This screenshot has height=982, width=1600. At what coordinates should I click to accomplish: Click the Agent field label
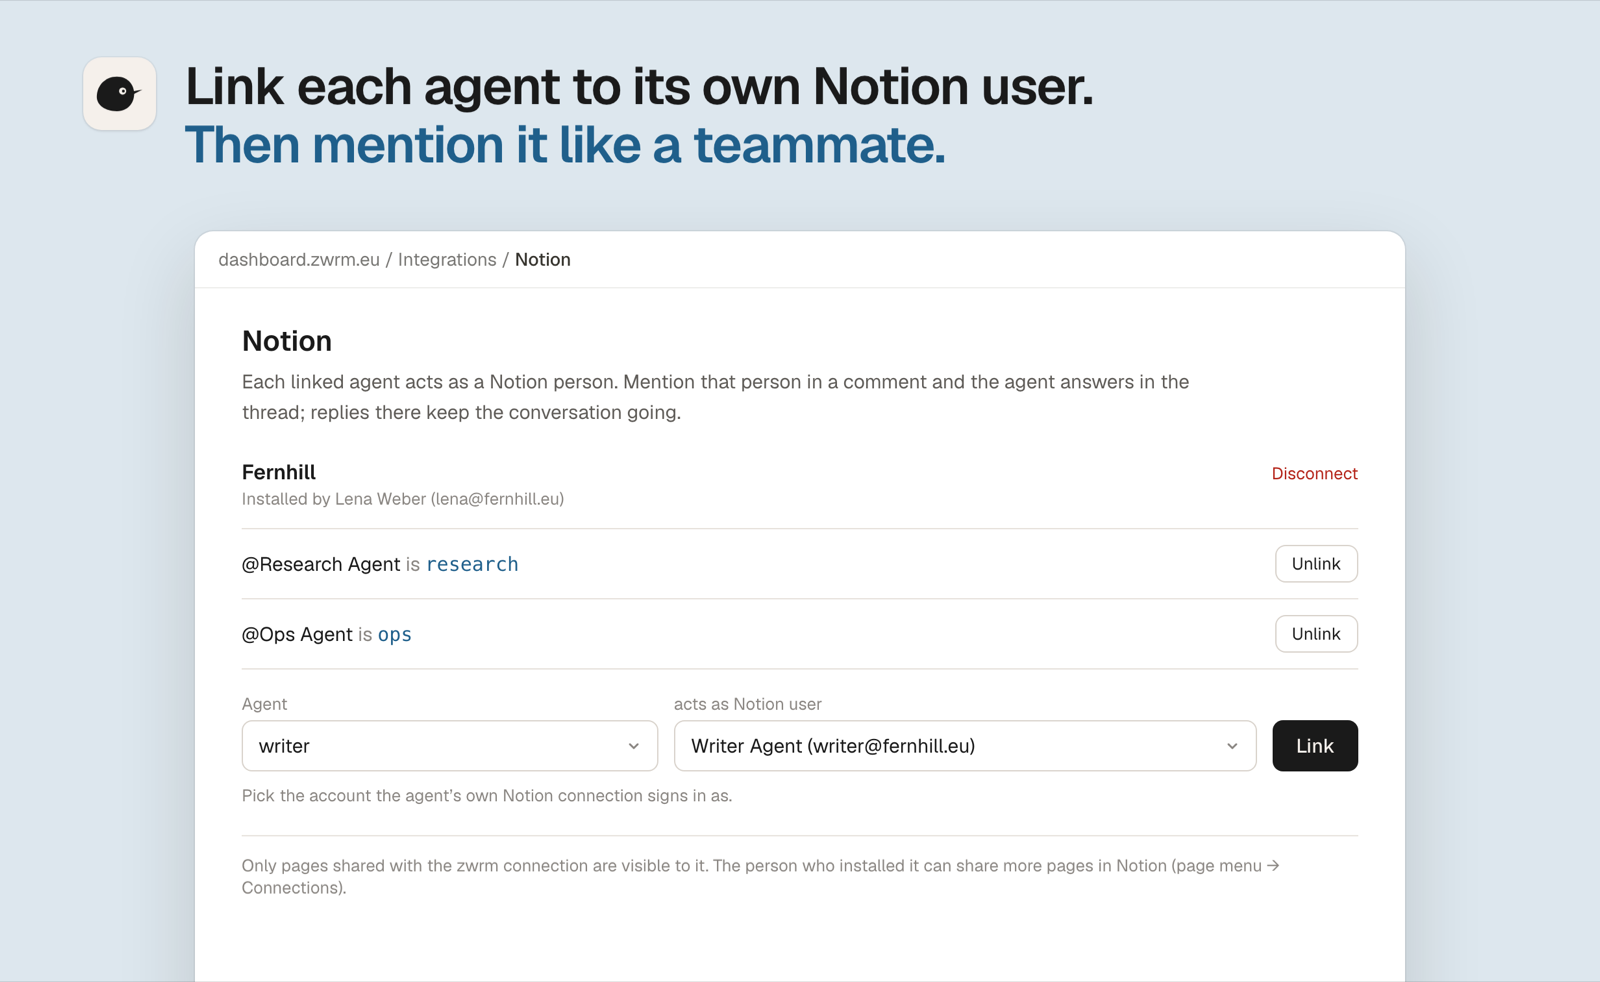point(264,704)
